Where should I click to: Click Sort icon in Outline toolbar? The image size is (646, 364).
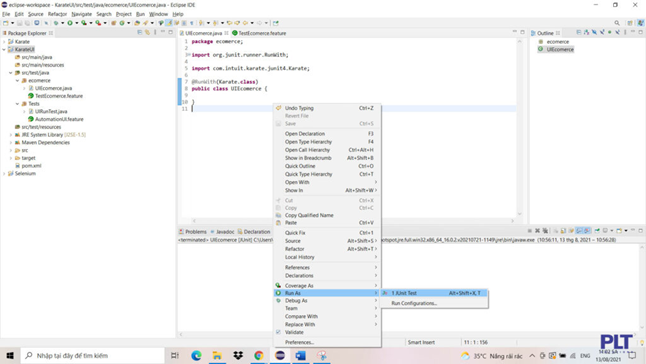tap(586, 32)
